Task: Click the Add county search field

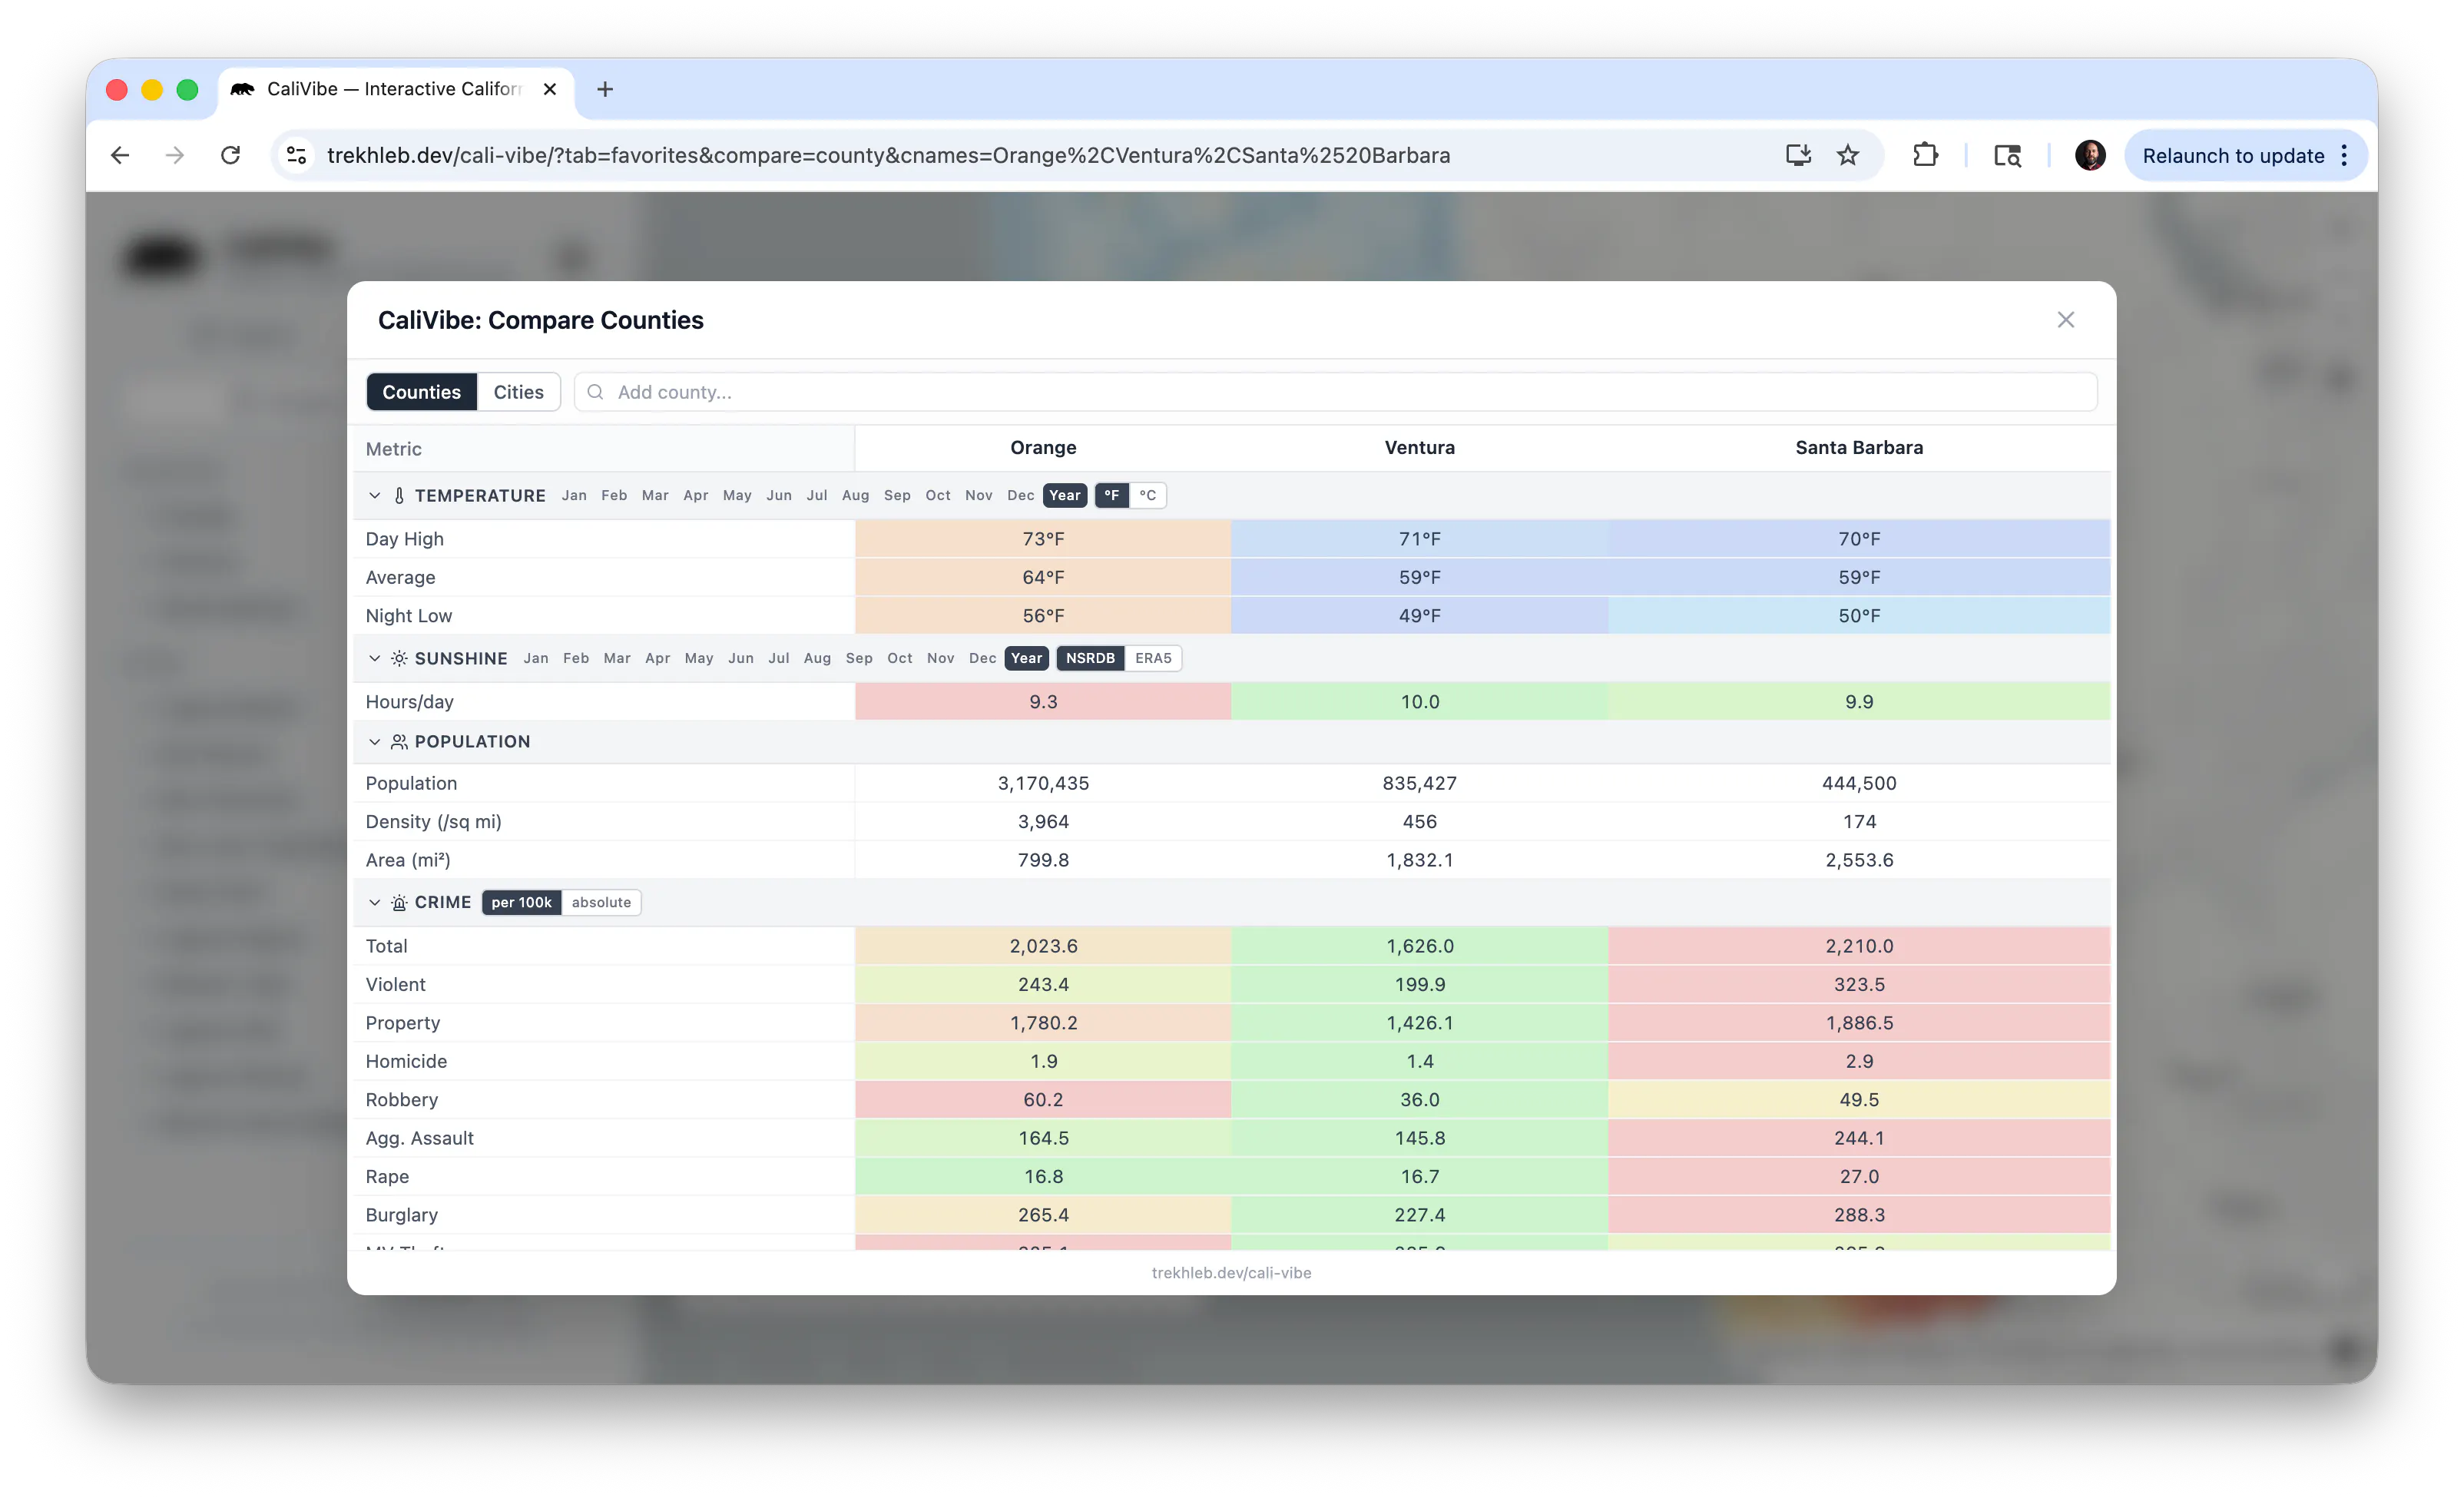Action: (x=1335, y=392)
